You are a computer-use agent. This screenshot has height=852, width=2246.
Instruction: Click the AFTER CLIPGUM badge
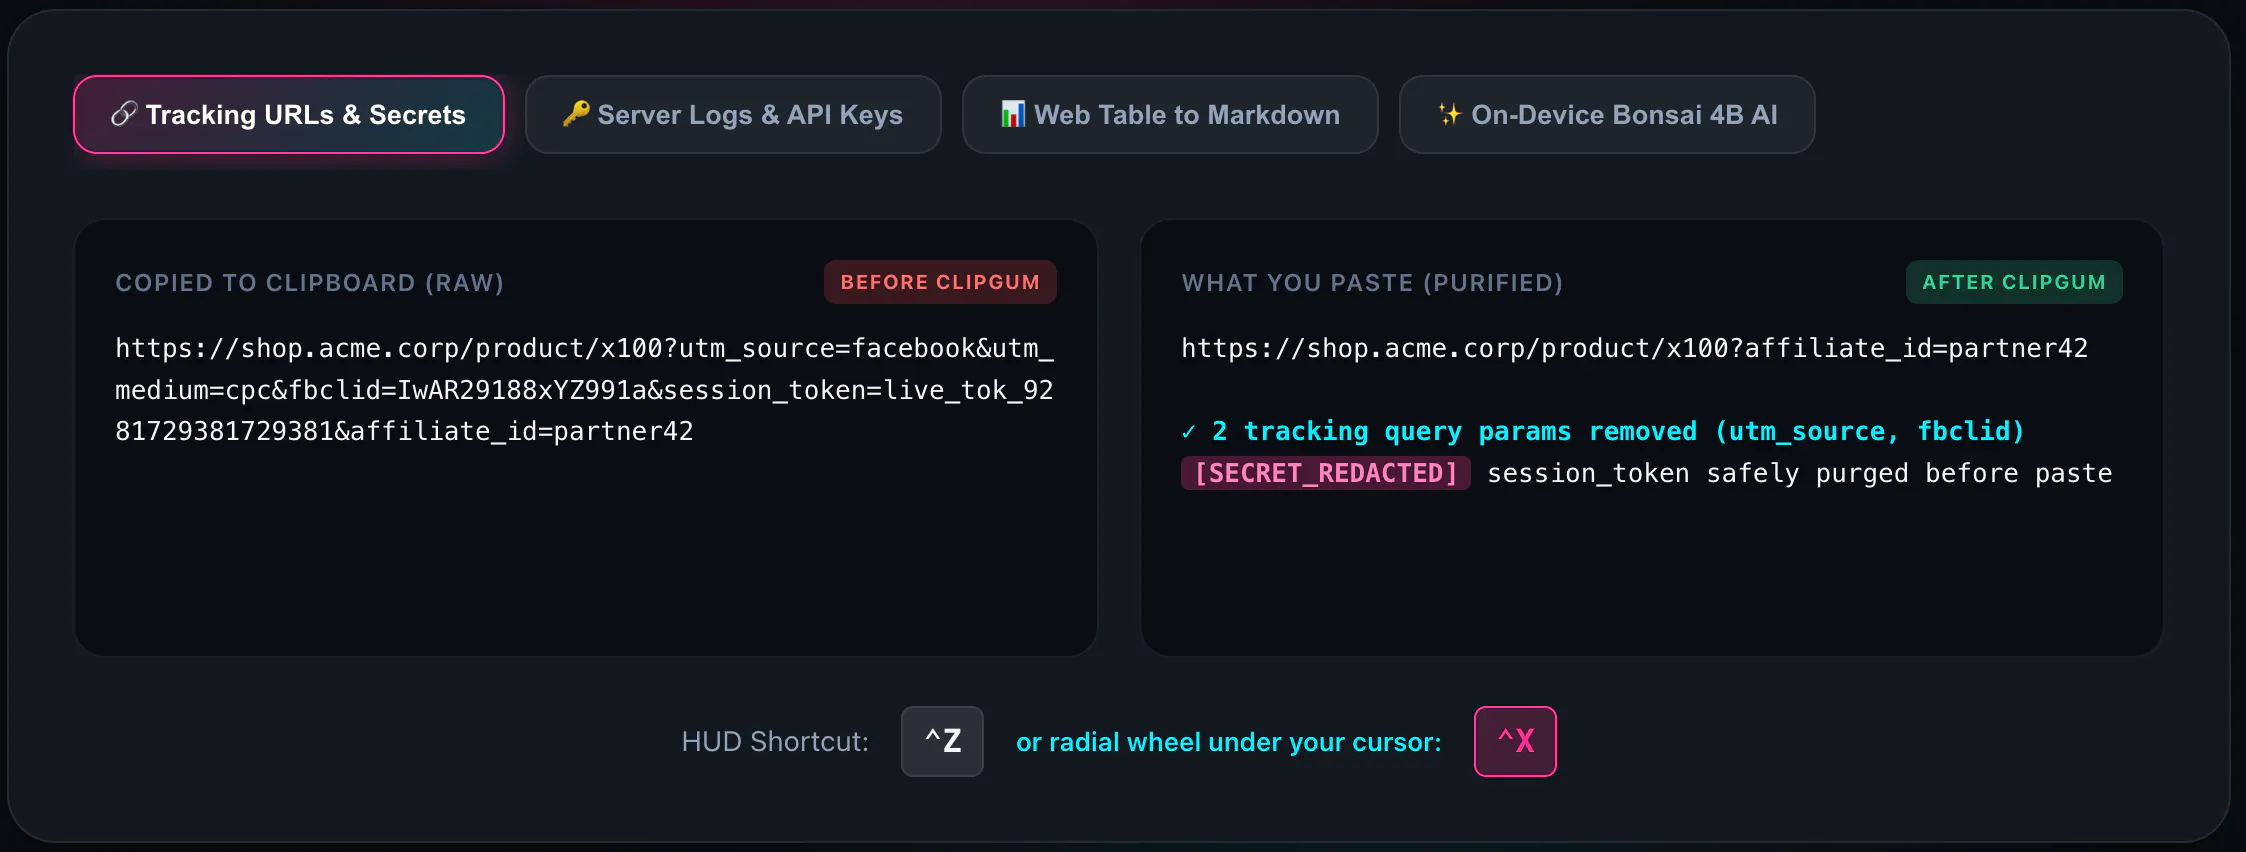click(x=2014, y=282)
